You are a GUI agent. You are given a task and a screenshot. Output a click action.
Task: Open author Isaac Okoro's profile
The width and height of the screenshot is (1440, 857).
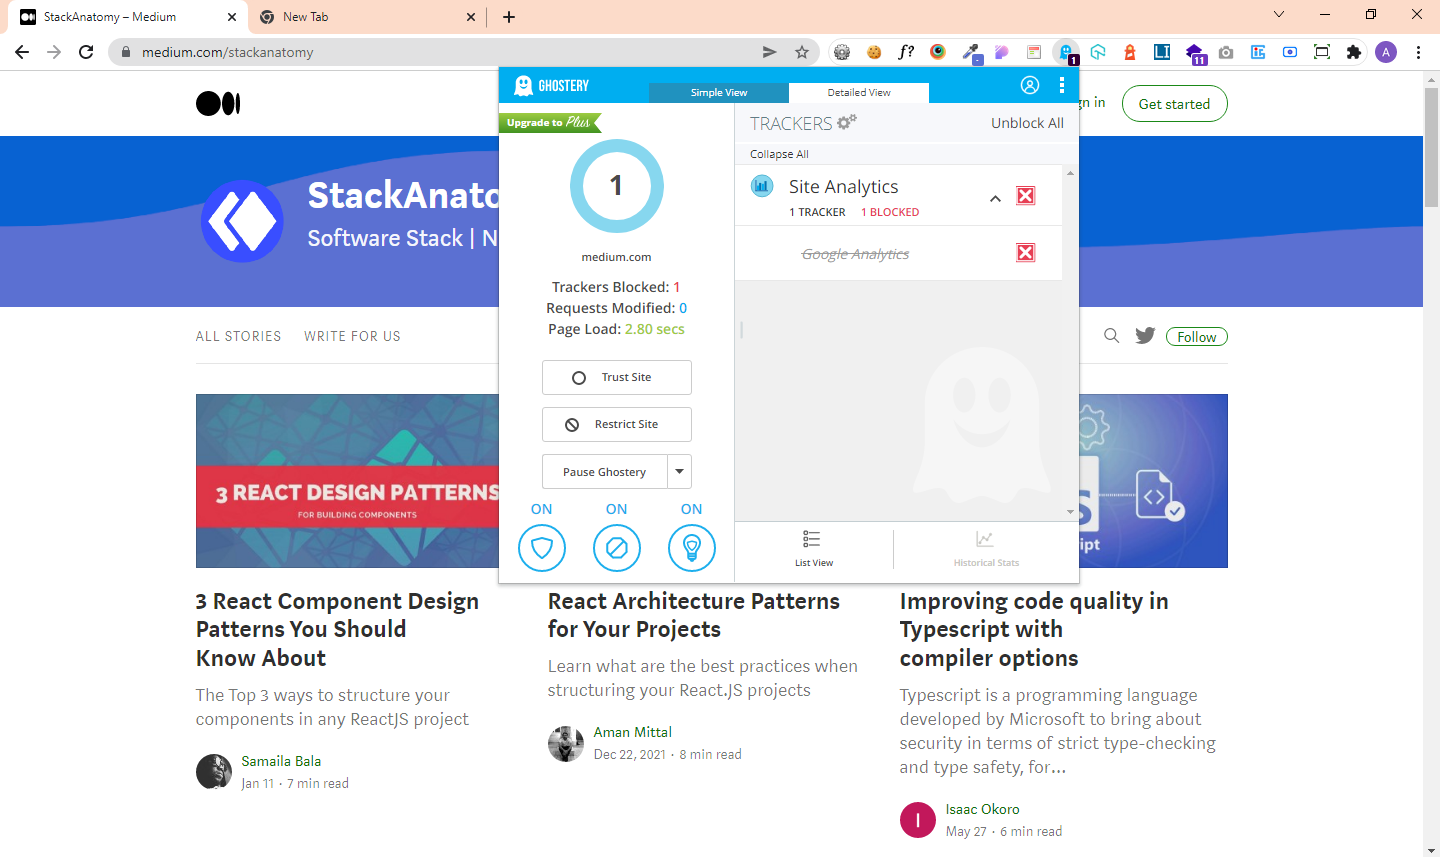(982, 809)
